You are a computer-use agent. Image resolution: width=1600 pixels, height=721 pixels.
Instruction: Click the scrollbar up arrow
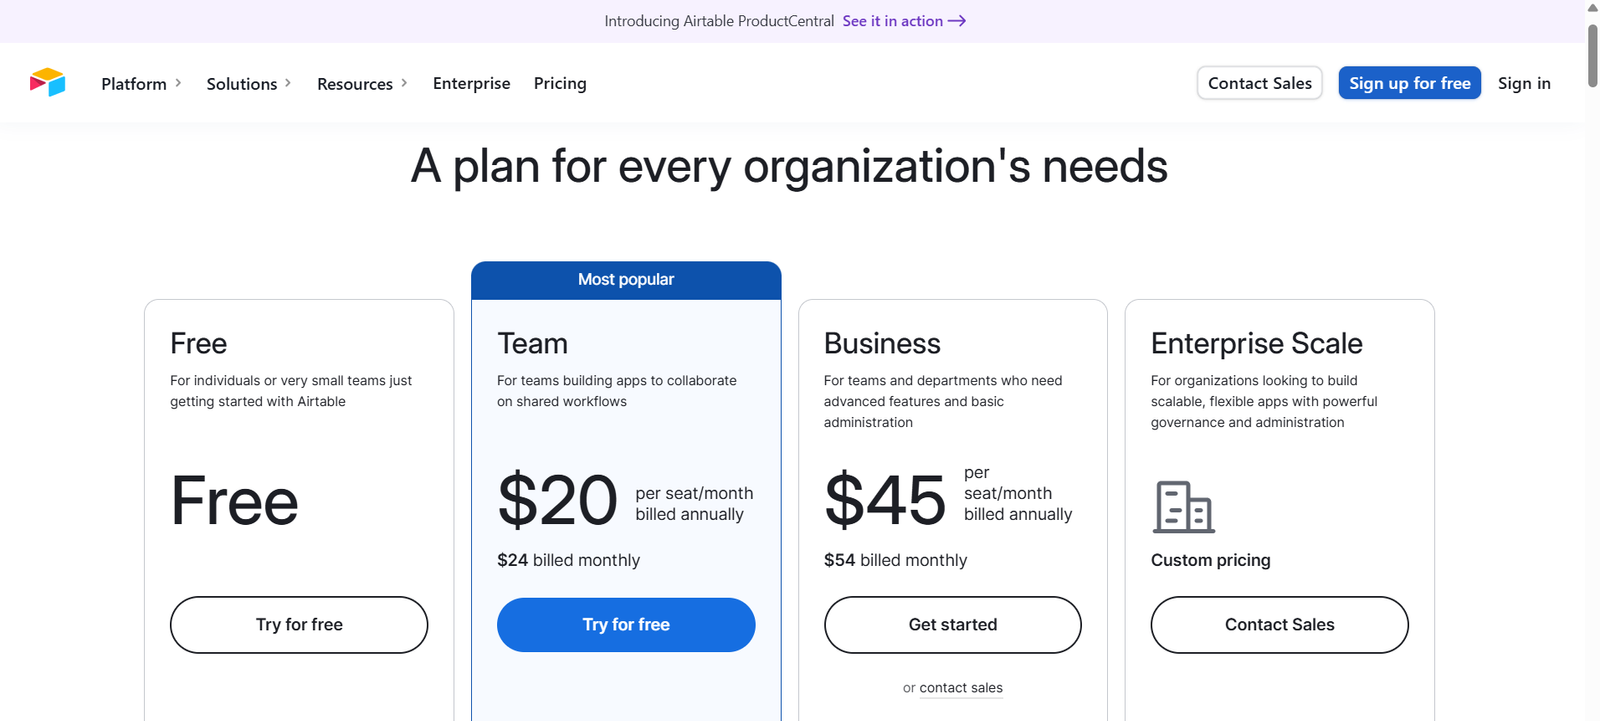coord(1592,8)
